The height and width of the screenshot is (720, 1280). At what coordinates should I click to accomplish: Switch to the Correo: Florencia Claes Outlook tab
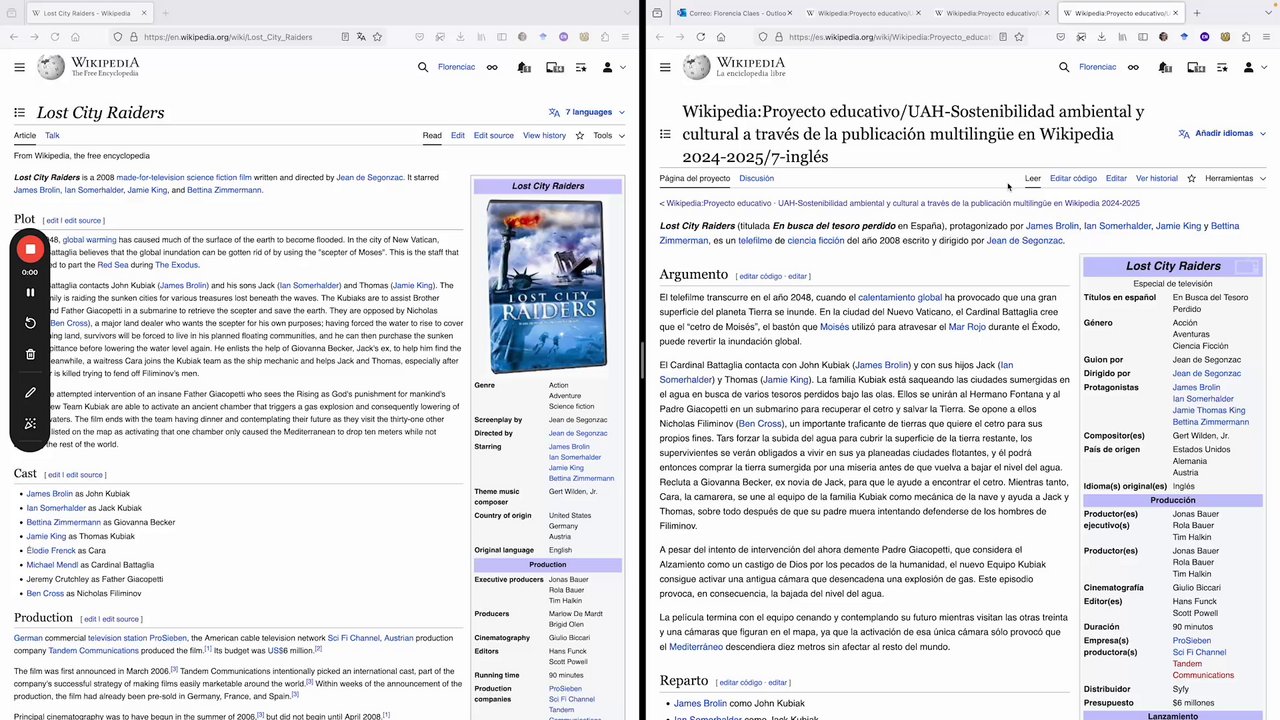tap(733, 13)
